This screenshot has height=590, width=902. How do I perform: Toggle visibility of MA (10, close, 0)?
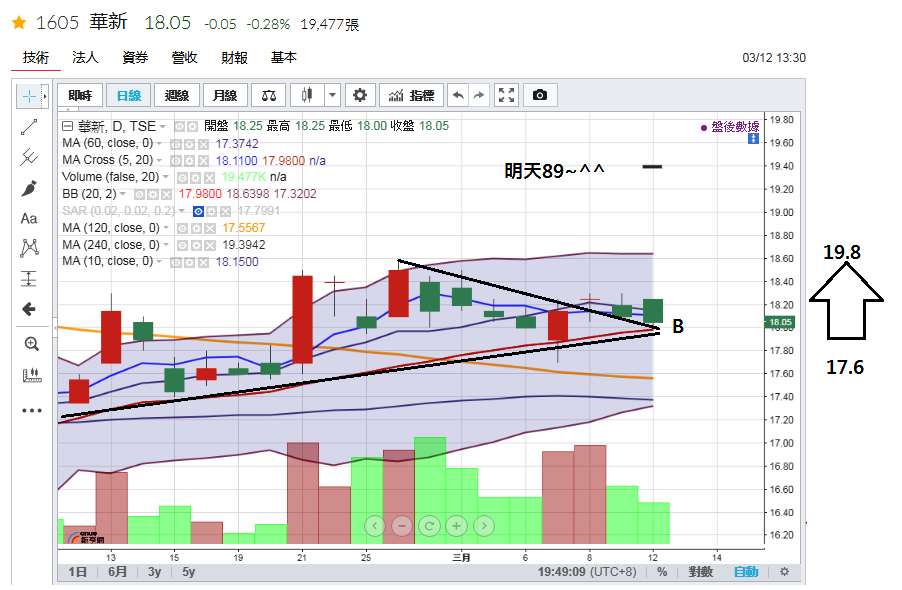click(x=175, y=262)
